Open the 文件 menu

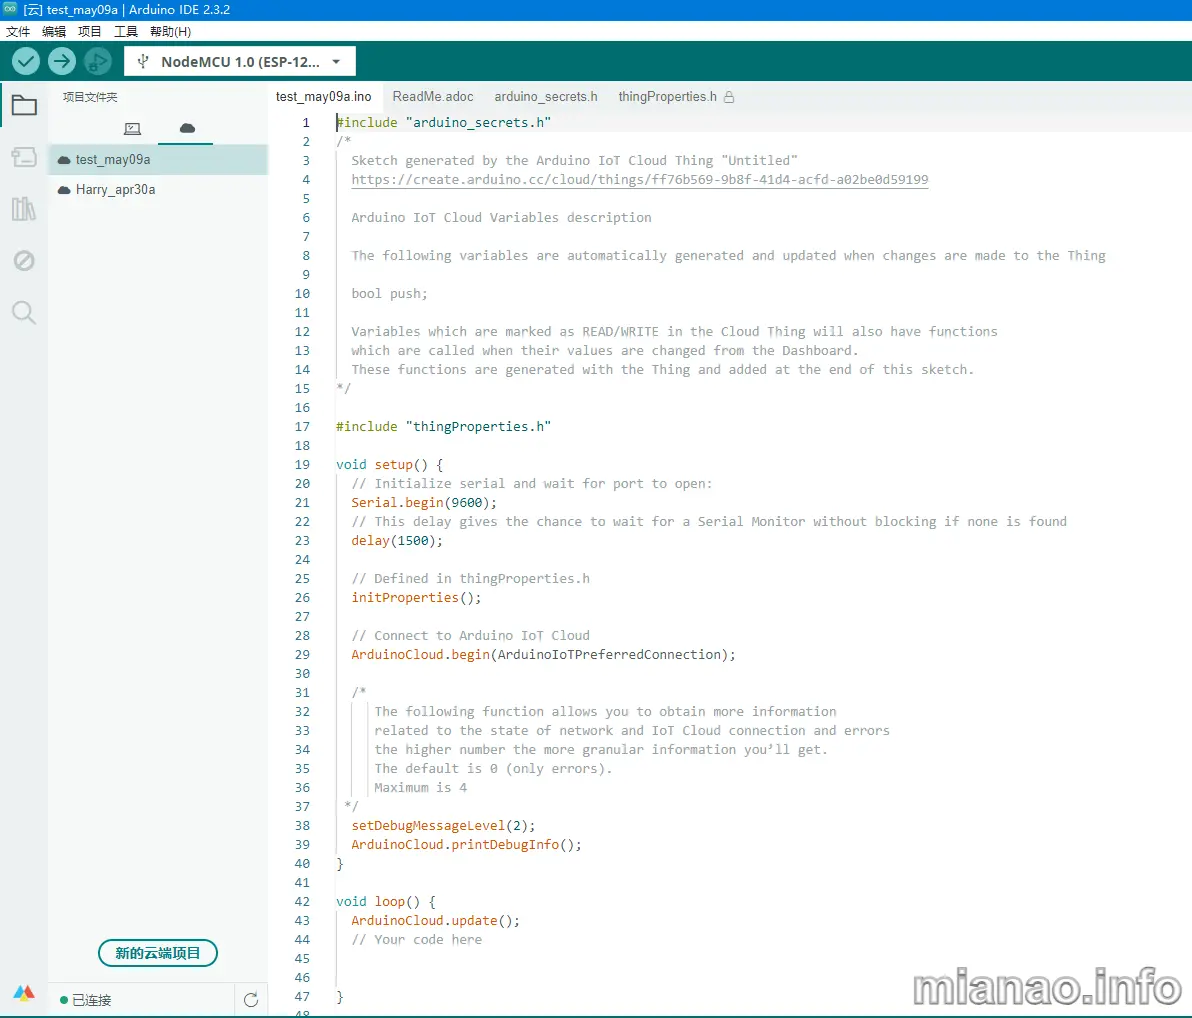point(18,31)
